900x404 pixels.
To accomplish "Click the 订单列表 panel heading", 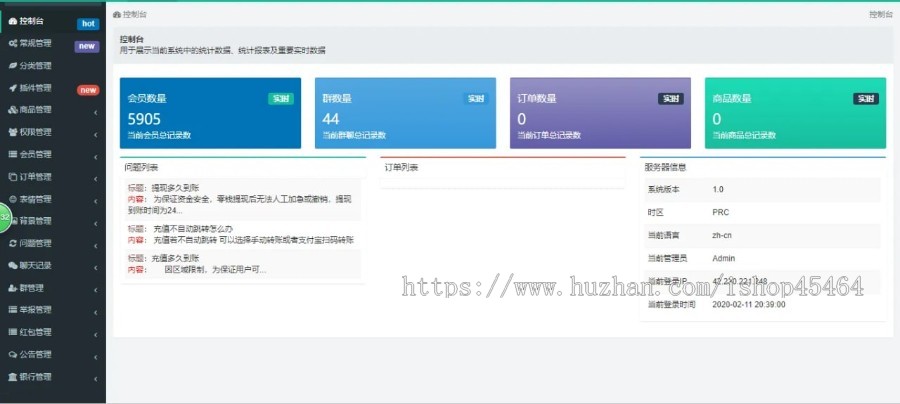I will (x=401, y=168).
